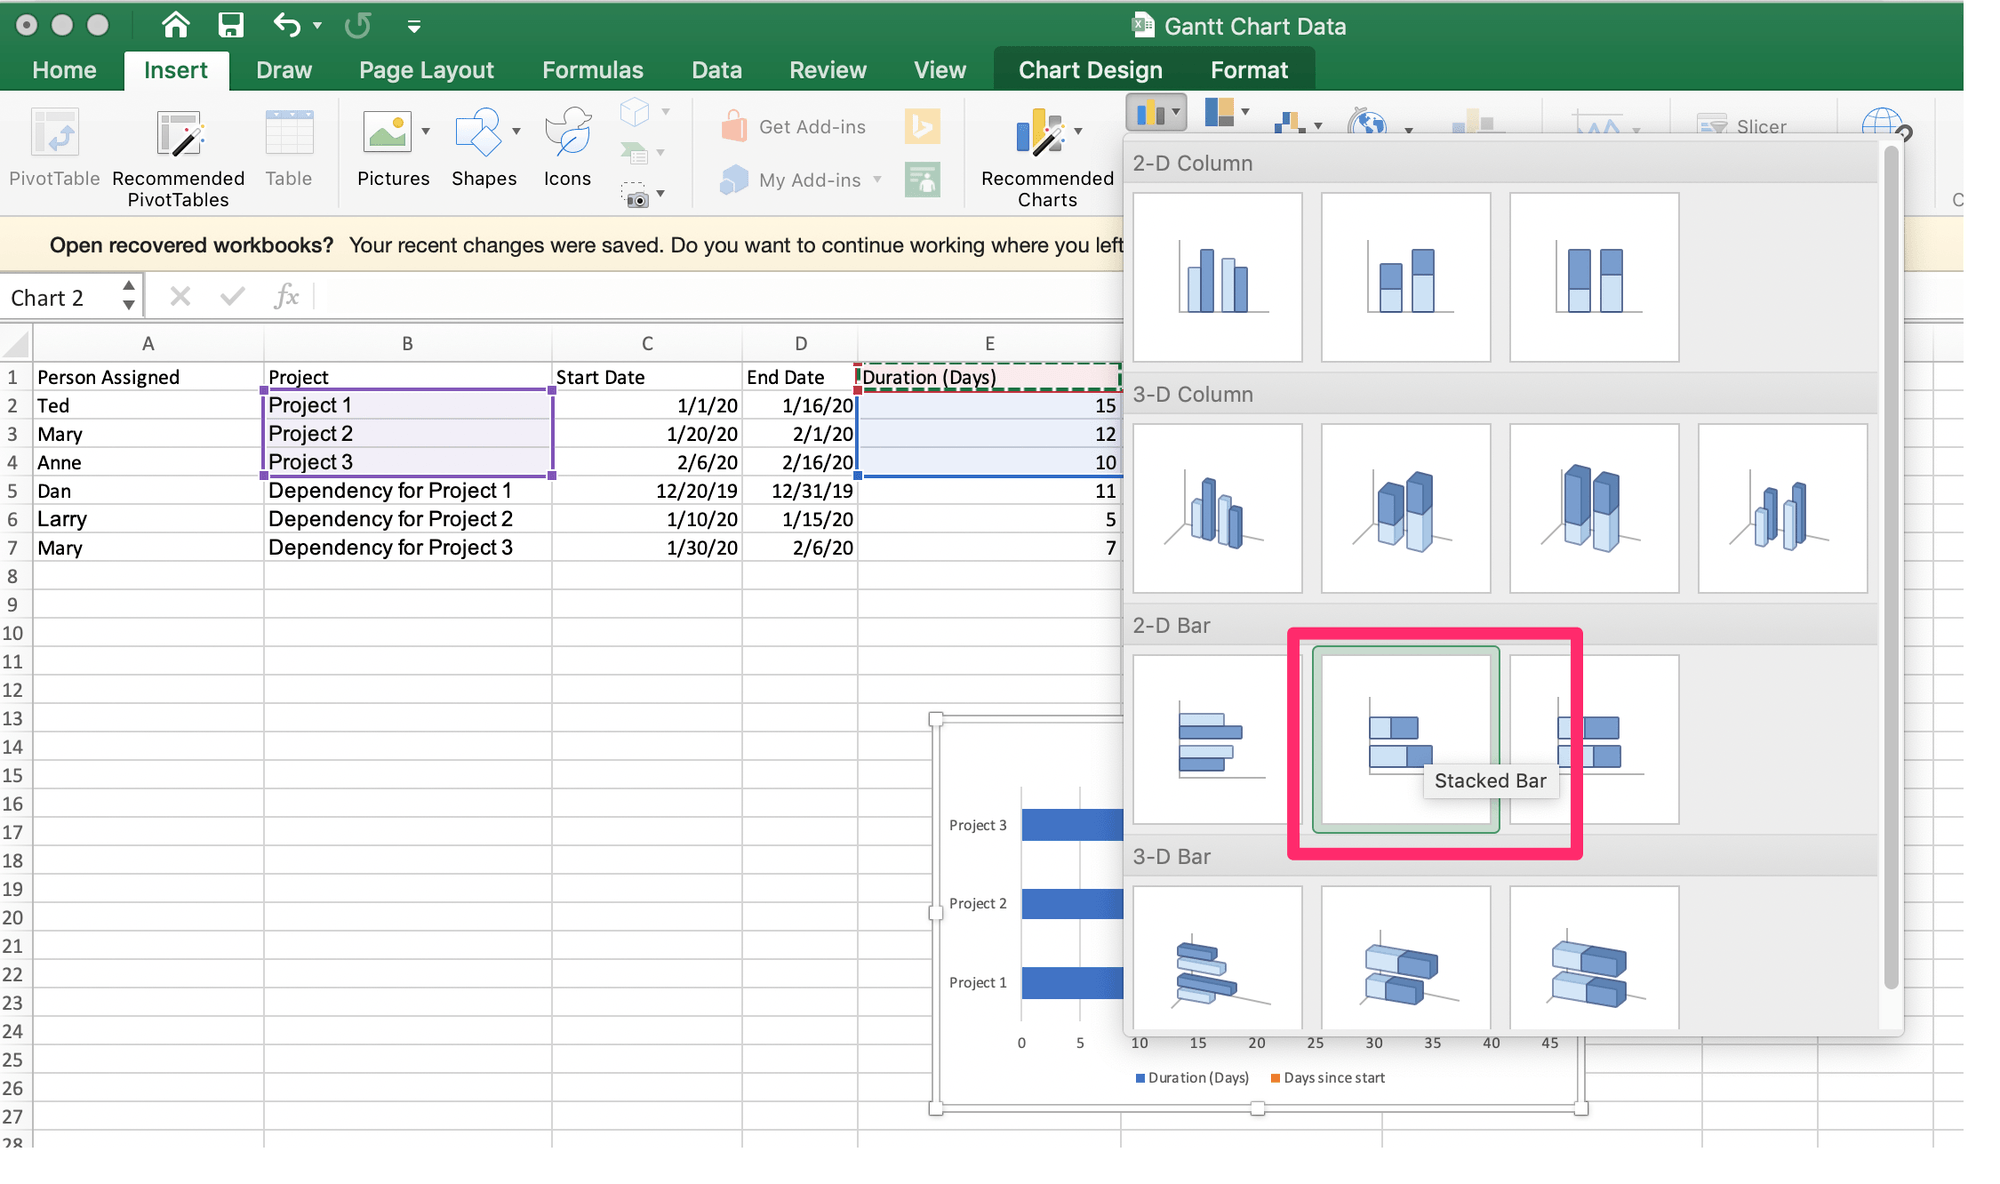Open the column chart dropdown button
Viewport: 2000px width, 1184px height.
[x=1156, y=113]
